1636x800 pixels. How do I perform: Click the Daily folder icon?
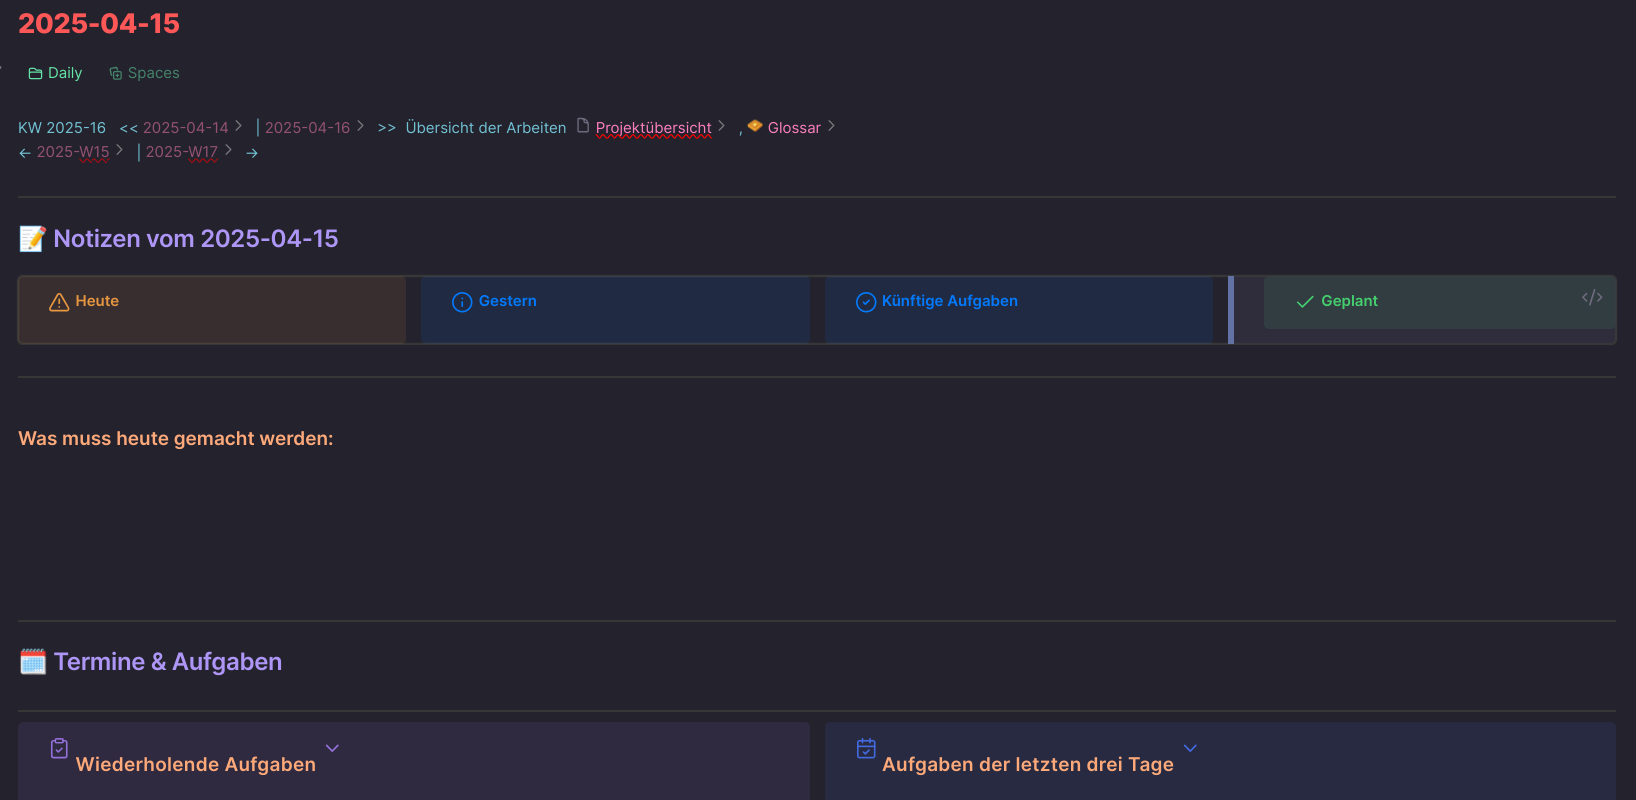pos(35,73)
